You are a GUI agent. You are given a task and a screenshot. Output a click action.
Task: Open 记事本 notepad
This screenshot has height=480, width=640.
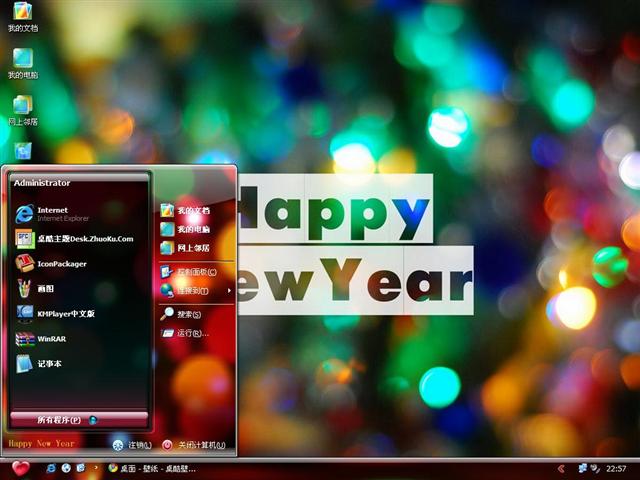coord(80,364)
